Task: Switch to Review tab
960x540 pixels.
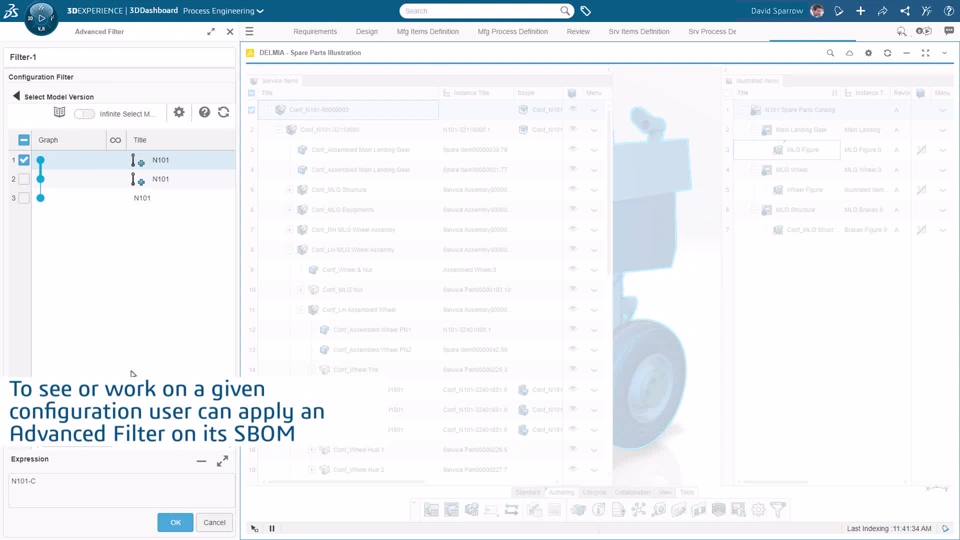Action: click(578, 31)
